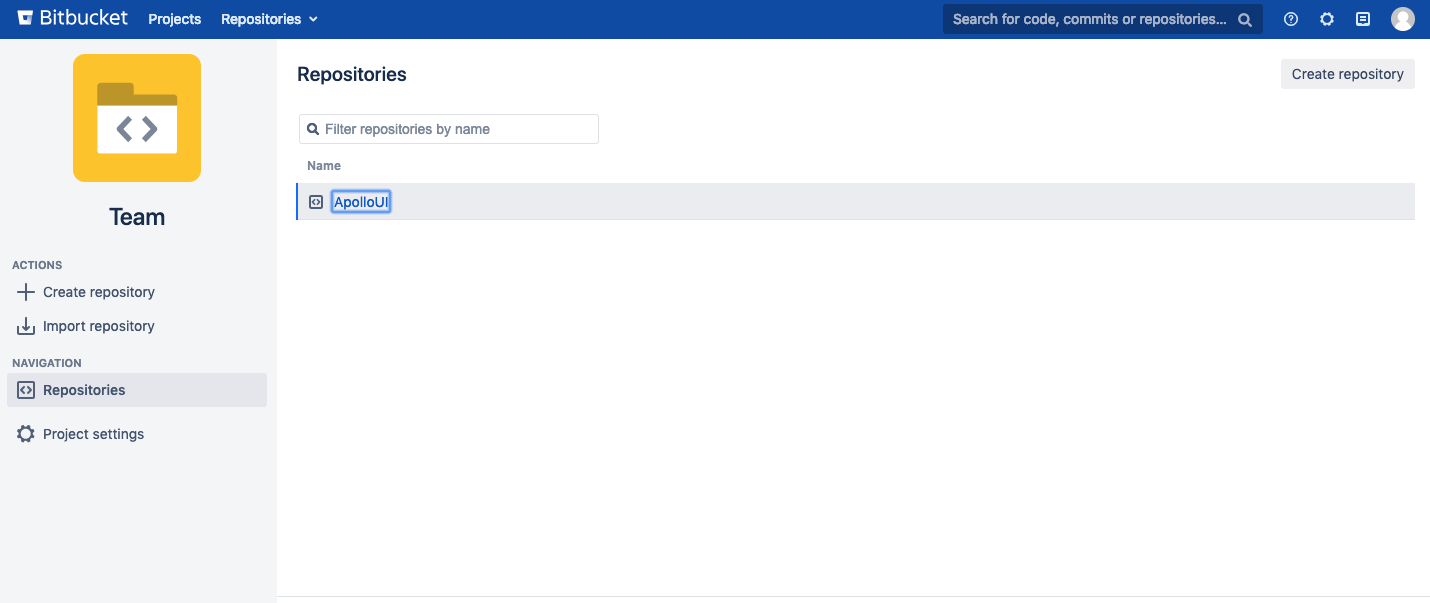Image resolution: width=1430 pixels, height=603 pixels.
Task: Open the ApolloUI repository link
Action: [x=361, y=202]
